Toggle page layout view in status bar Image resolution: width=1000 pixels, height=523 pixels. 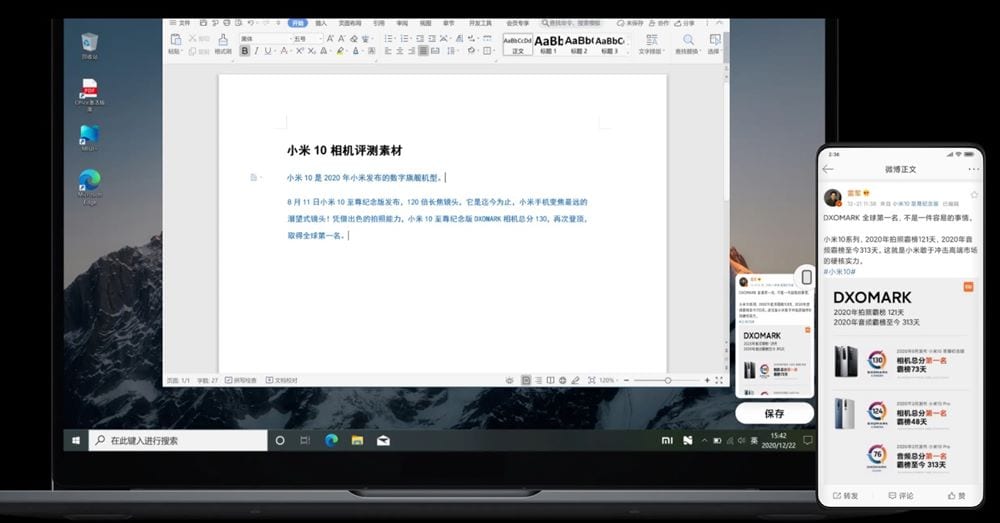coord(526,380)
